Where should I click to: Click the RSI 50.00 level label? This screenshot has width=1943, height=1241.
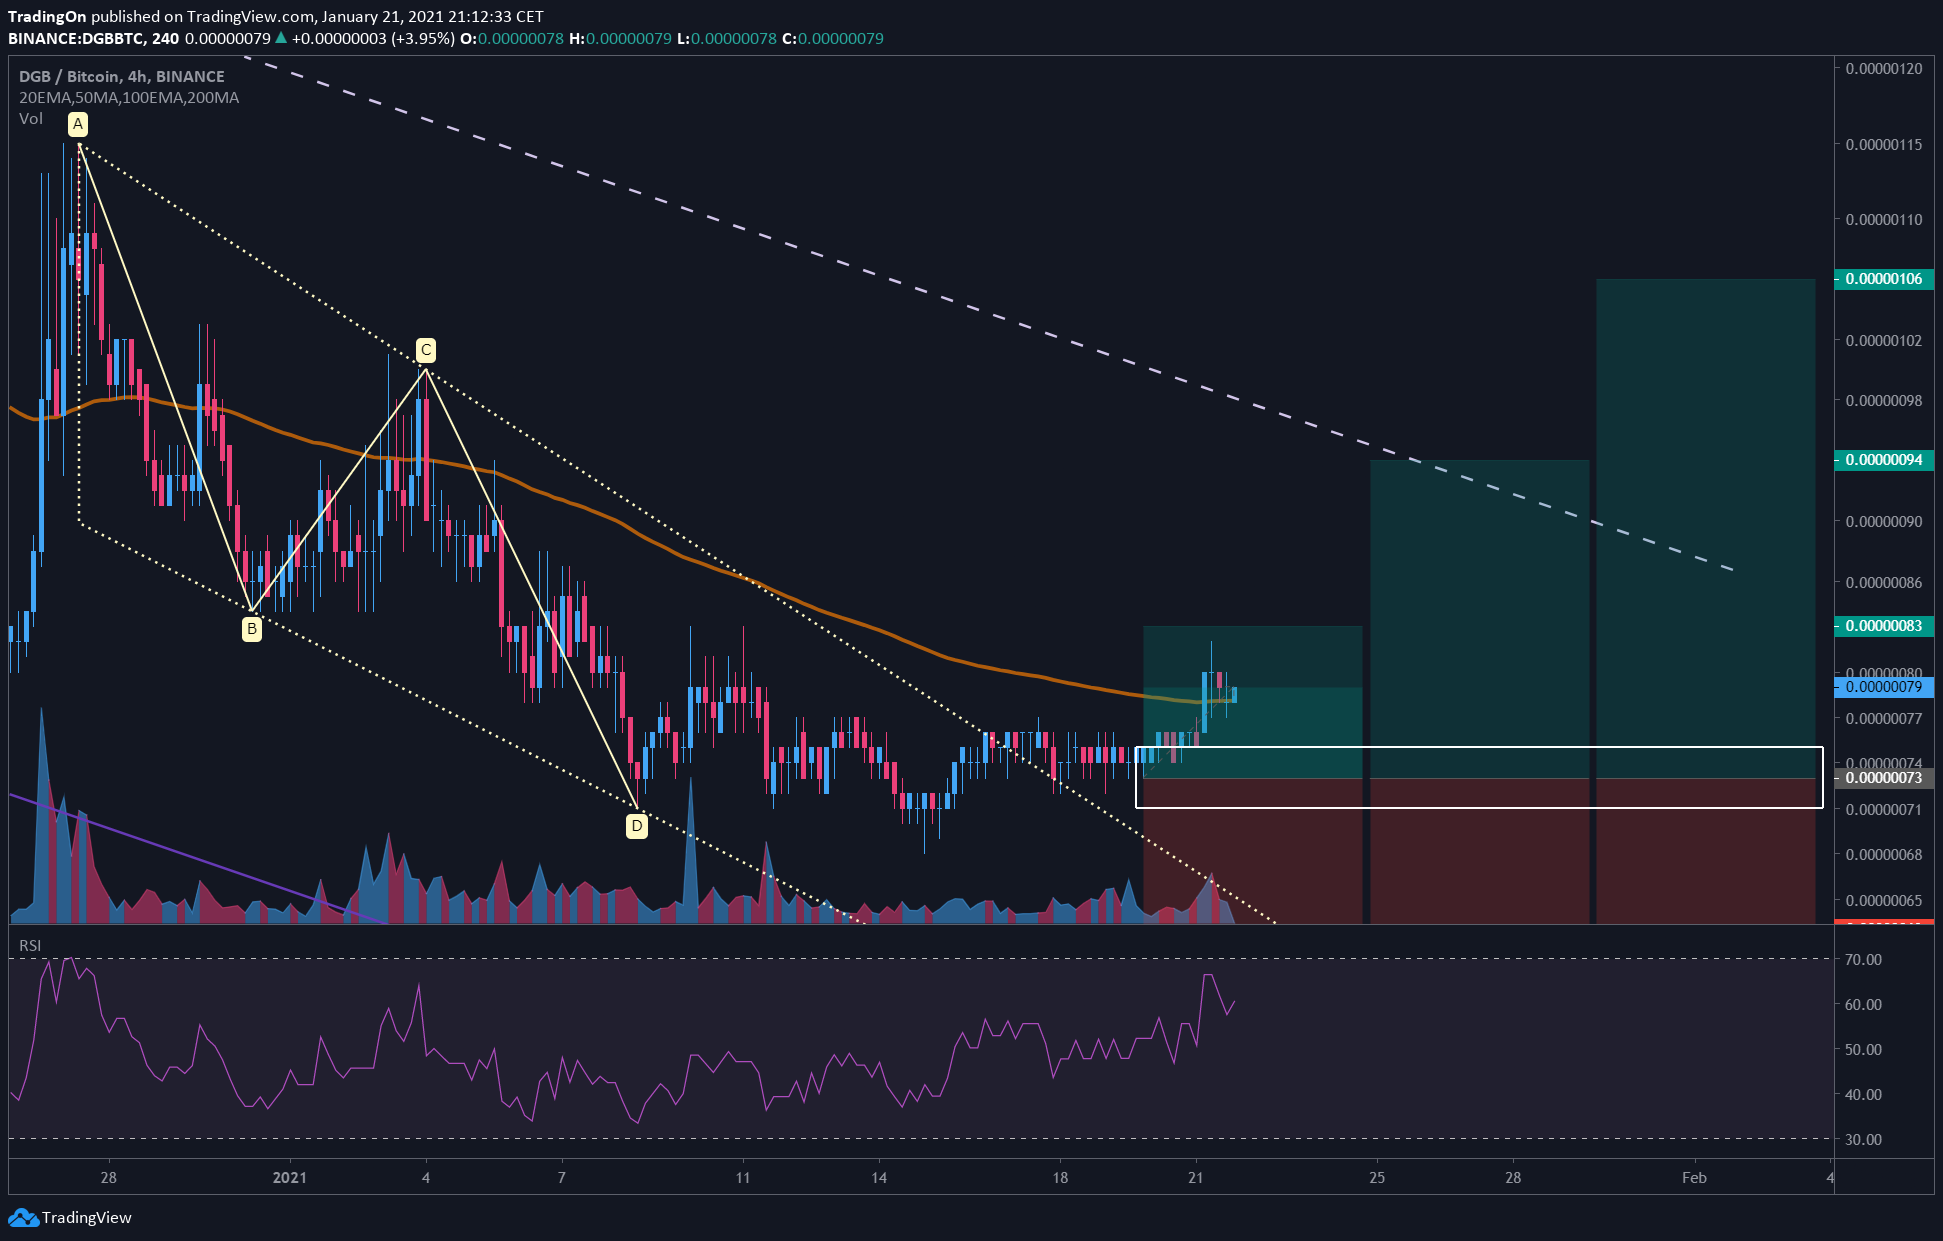click(x=1864, y=1049)
